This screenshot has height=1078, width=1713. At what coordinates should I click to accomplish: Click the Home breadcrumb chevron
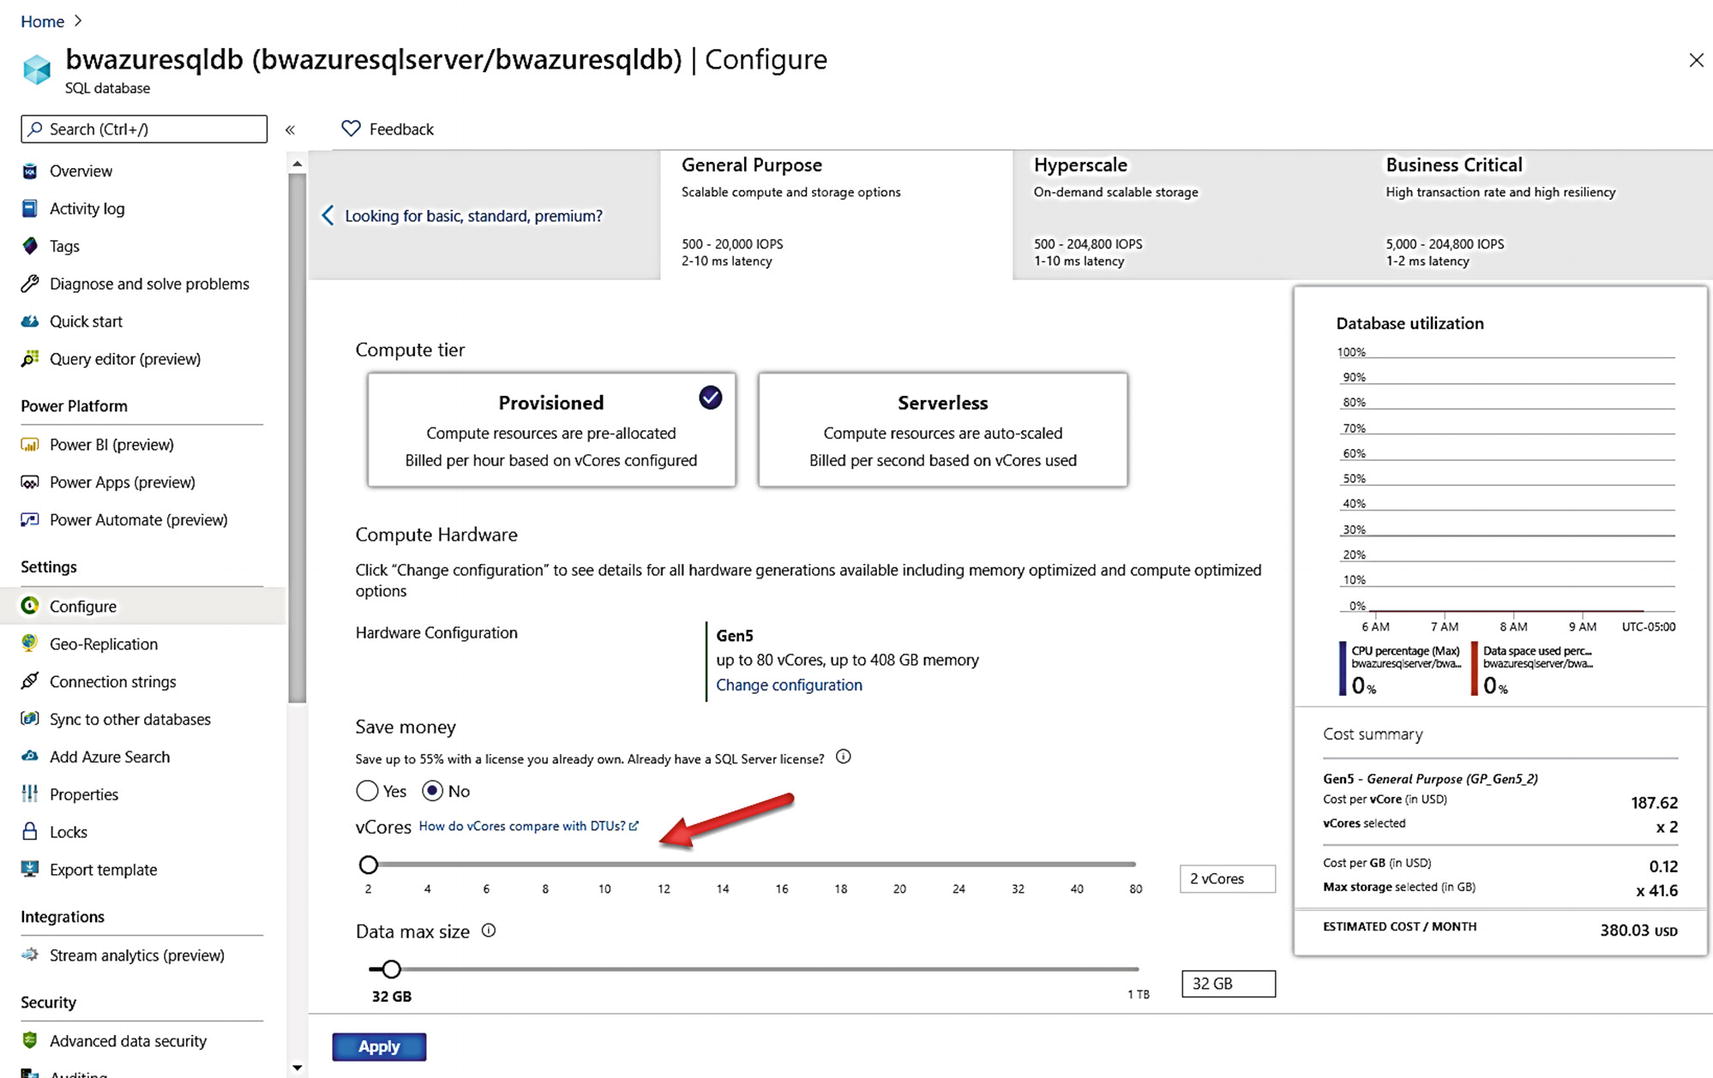(x=78, y=21)
